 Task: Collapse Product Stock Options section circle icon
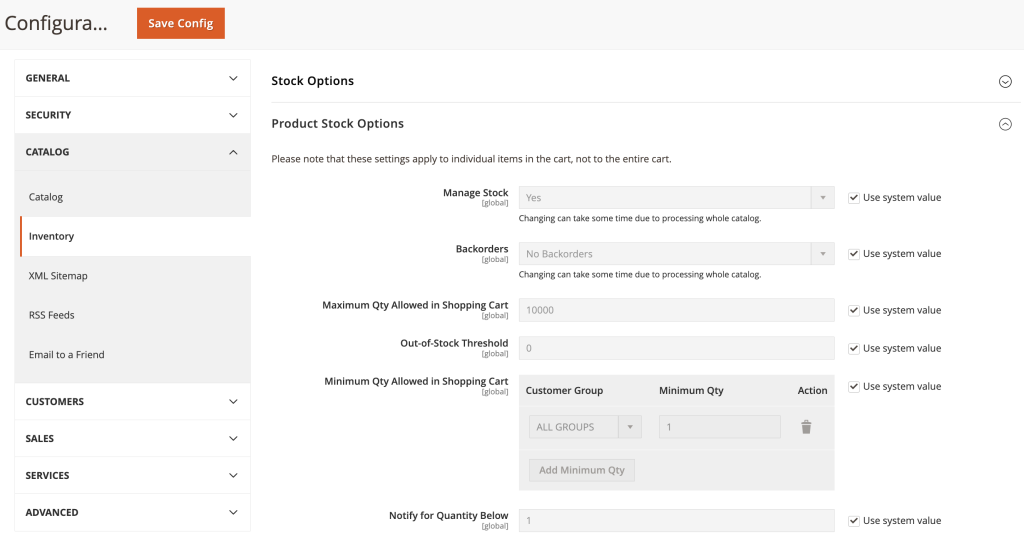point(1005,124)
